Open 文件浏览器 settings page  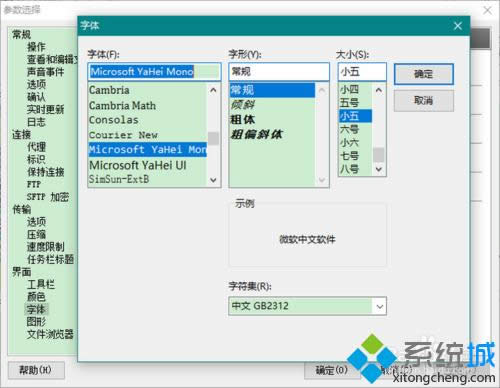pos(50,334)
